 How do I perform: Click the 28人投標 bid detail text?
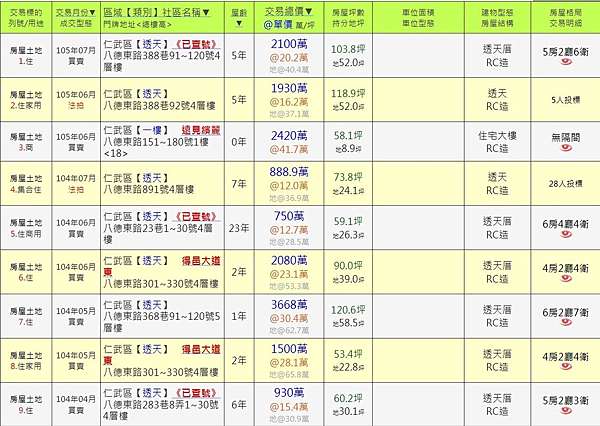click(566, 184)
